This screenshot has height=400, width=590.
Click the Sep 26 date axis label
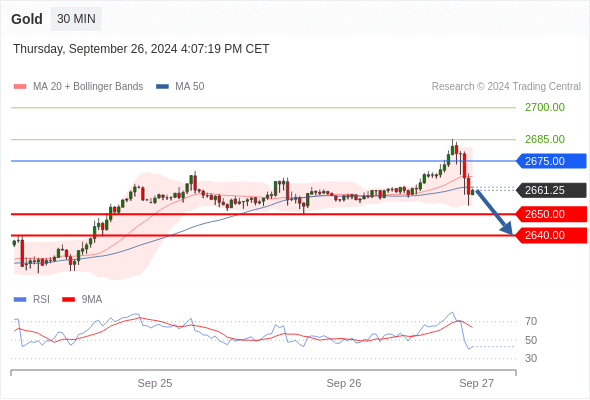pos(344,383)
